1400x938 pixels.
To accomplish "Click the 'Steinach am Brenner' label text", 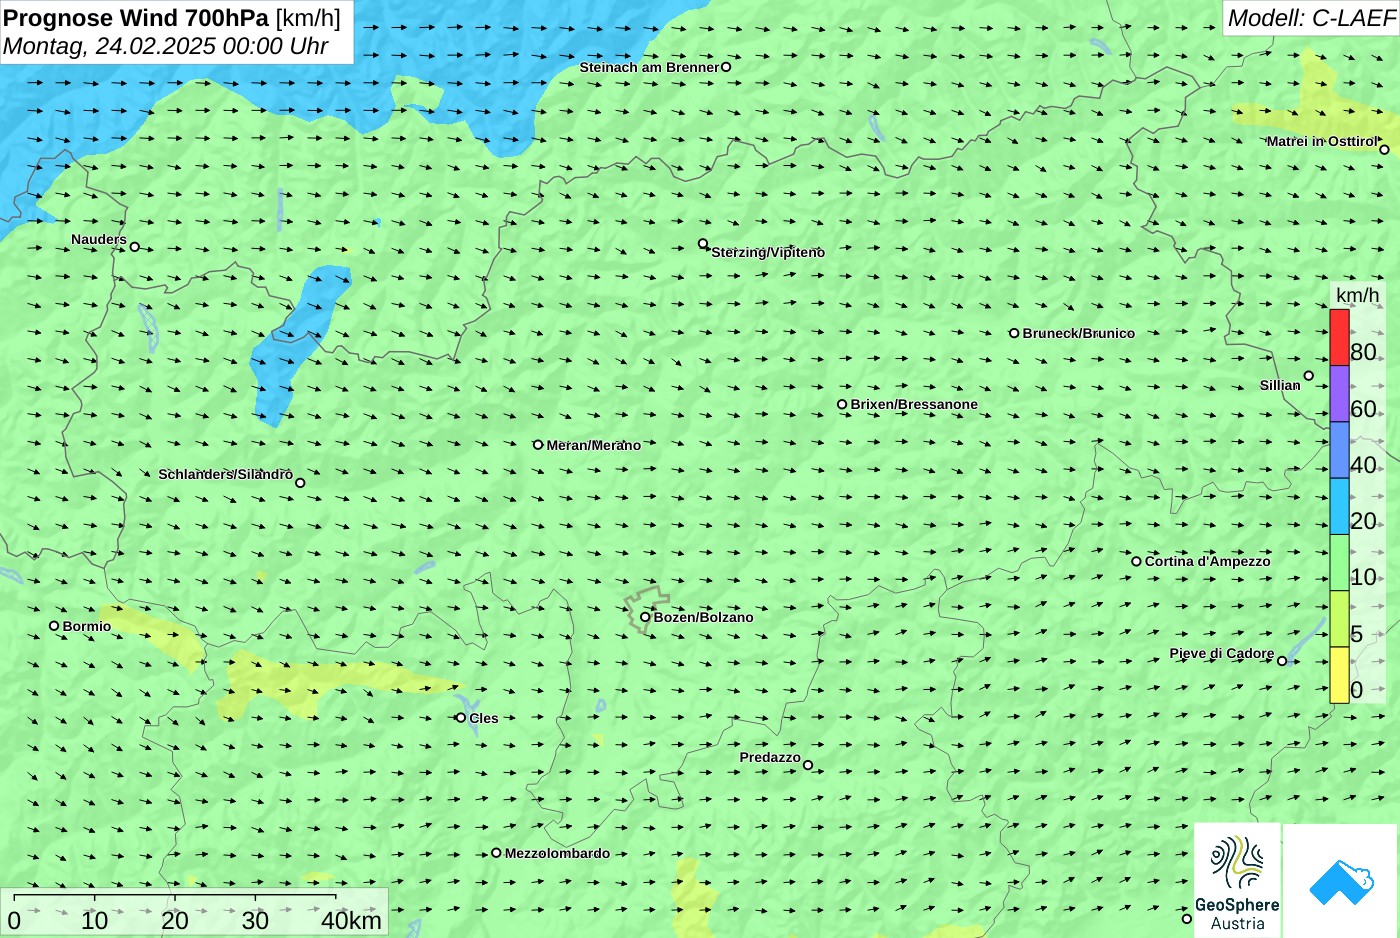I will pos(649,67).
